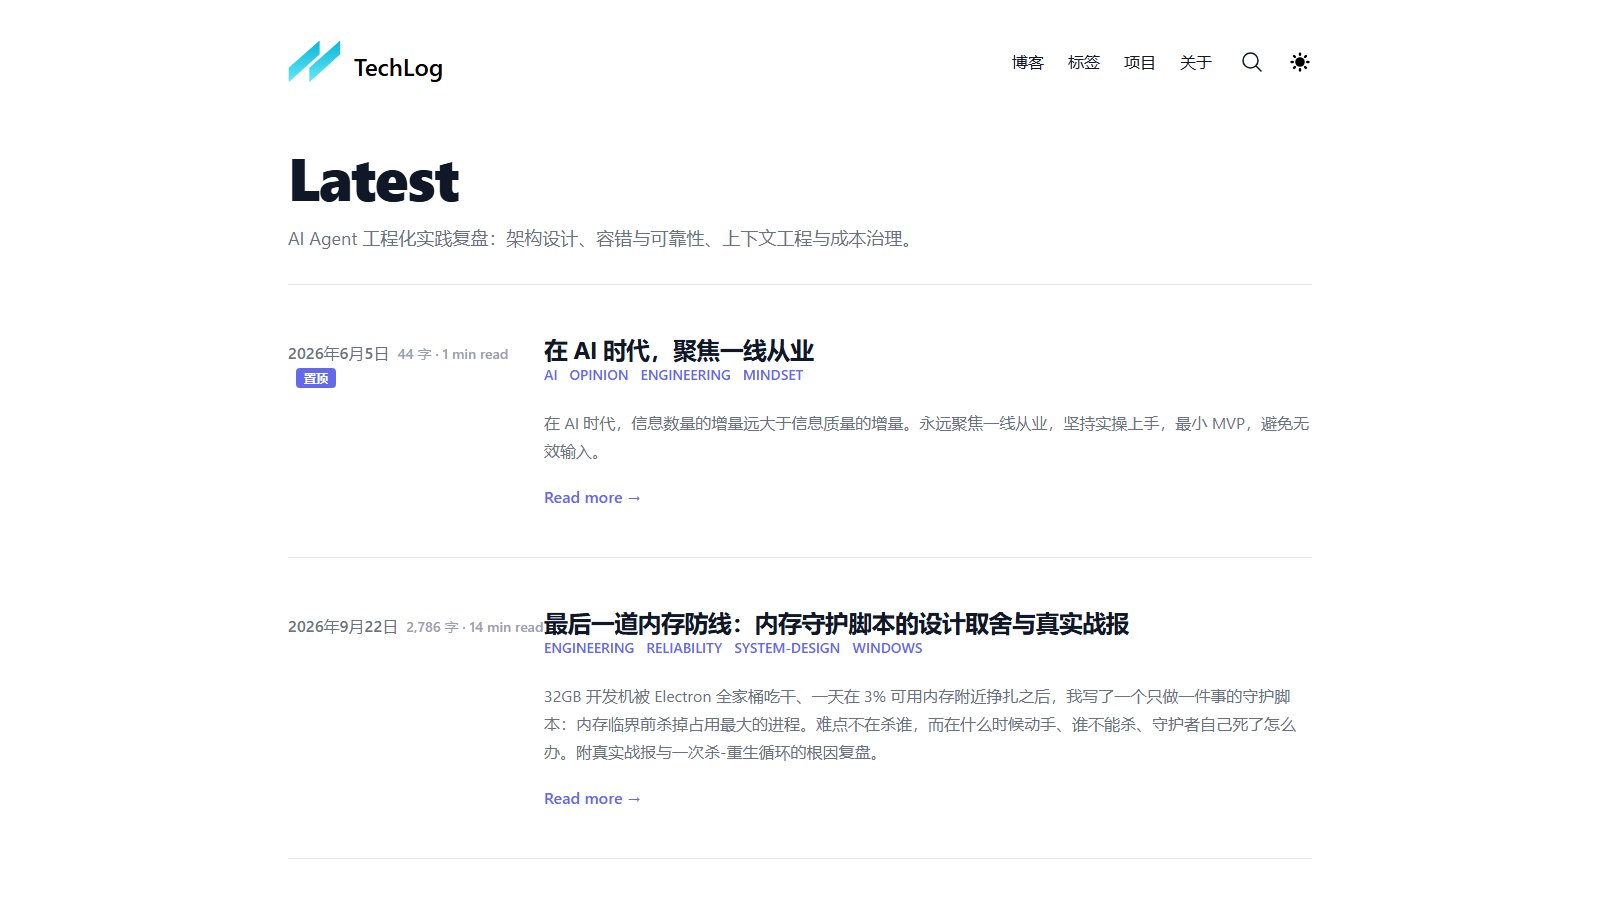Click the date 2026年6月5日

point(338,354)
